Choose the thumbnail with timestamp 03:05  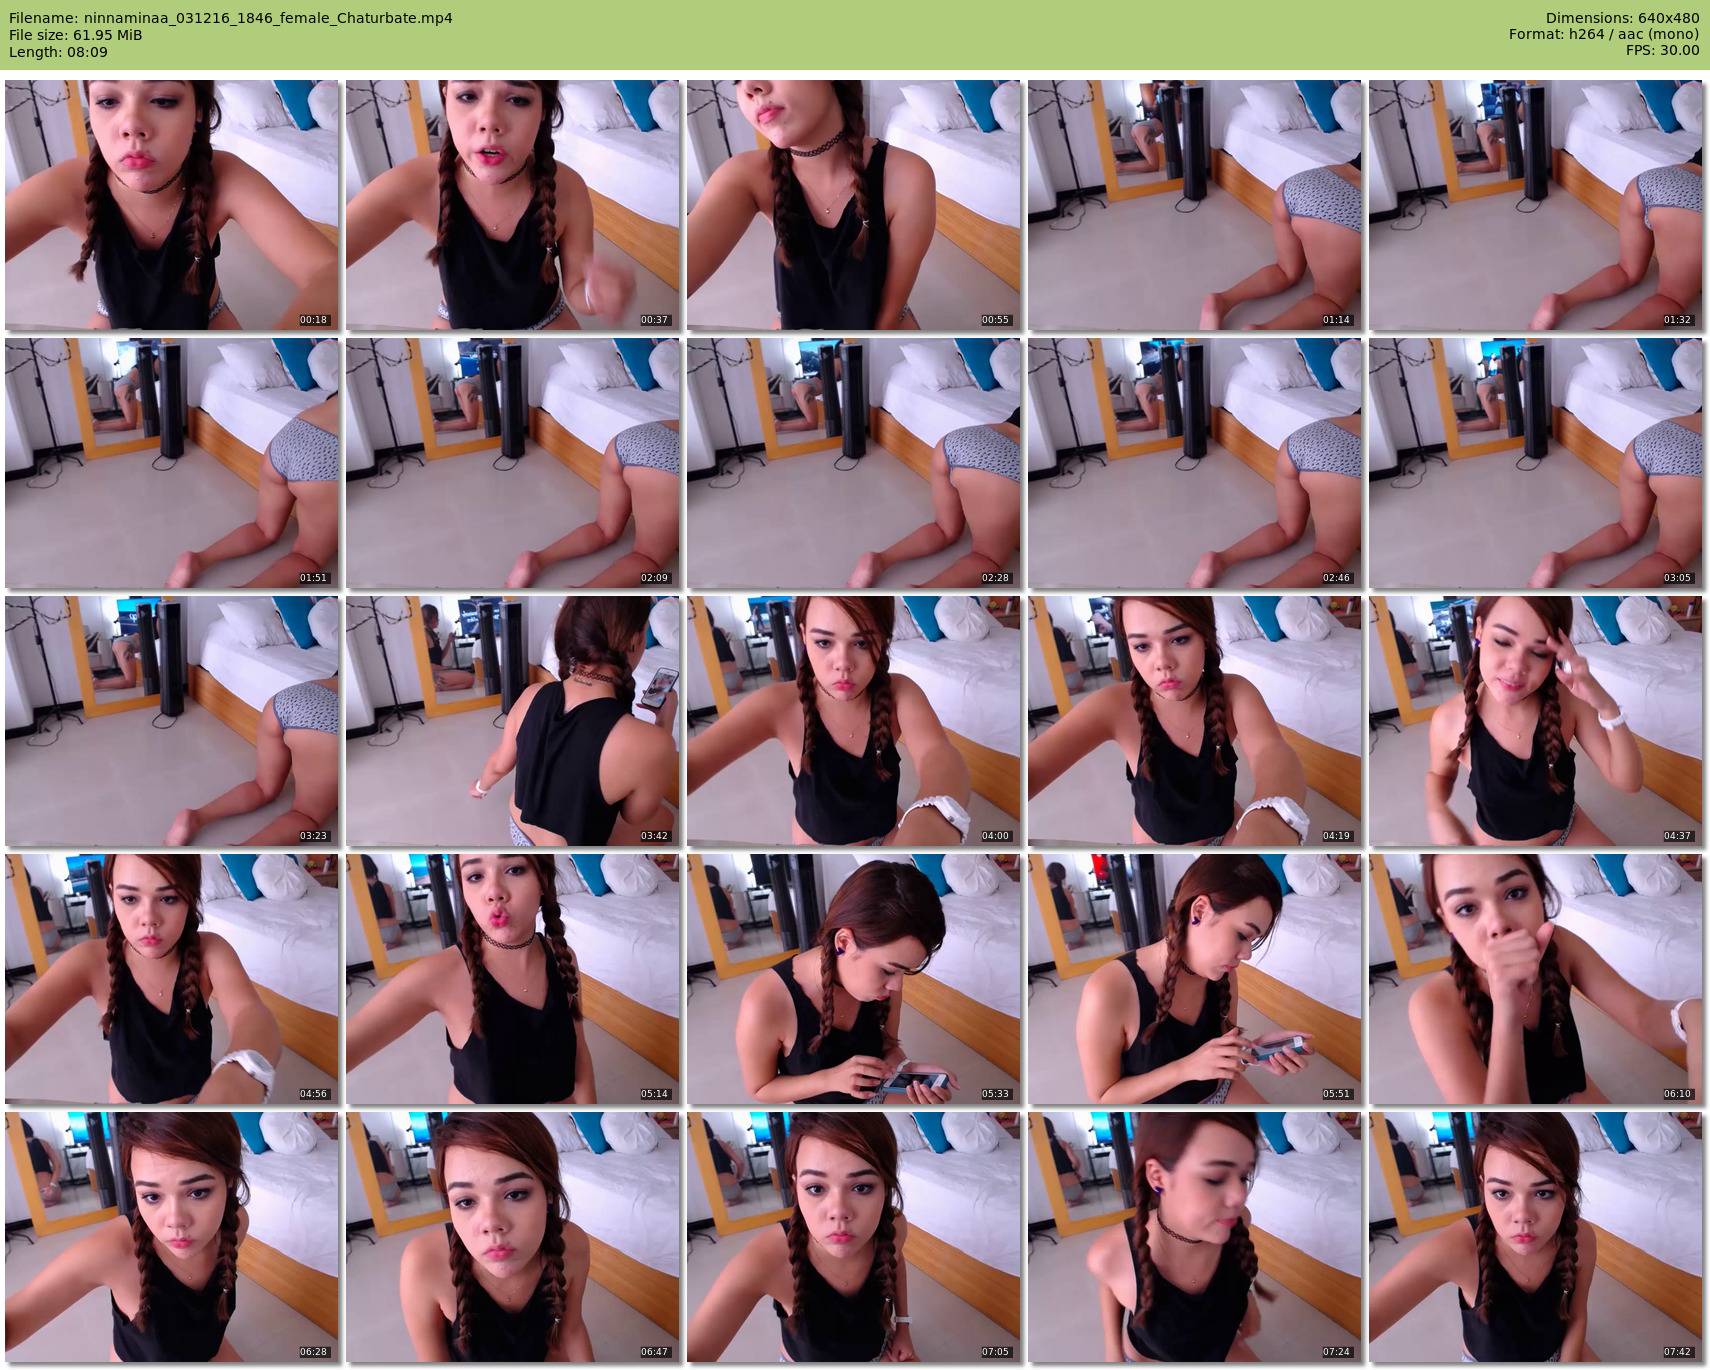click(1535, 463)
